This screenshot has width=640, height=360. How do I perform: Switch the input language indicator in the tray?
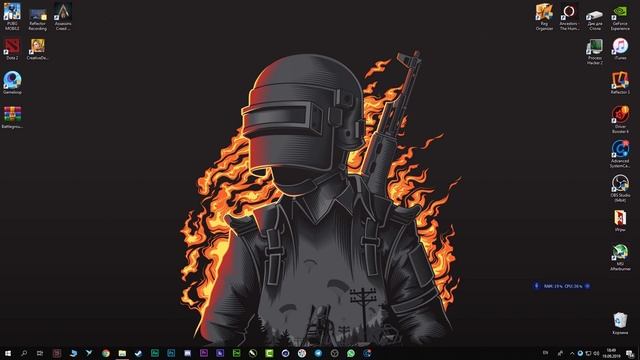coord(545,353)
